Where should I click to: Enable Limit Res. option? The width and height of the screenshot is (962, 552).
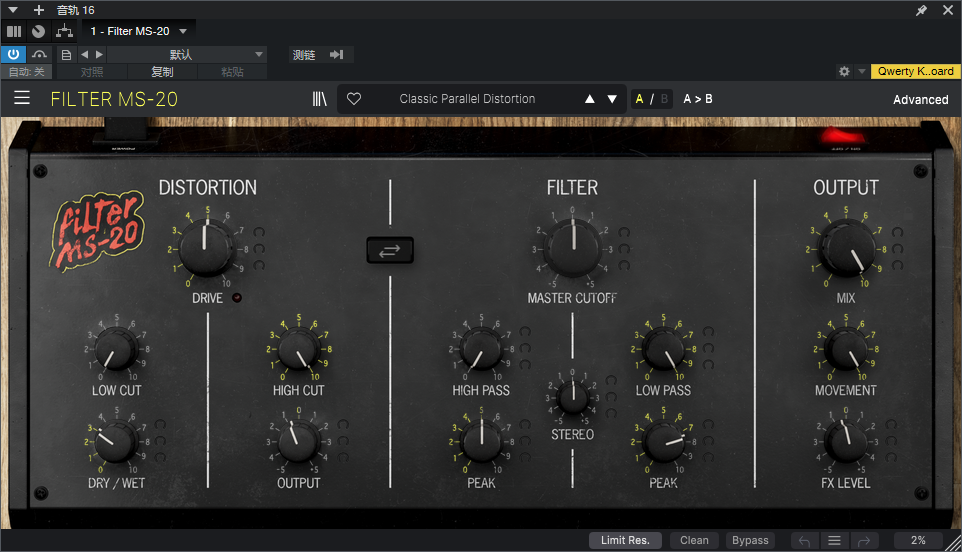click(x=625, y=540)
